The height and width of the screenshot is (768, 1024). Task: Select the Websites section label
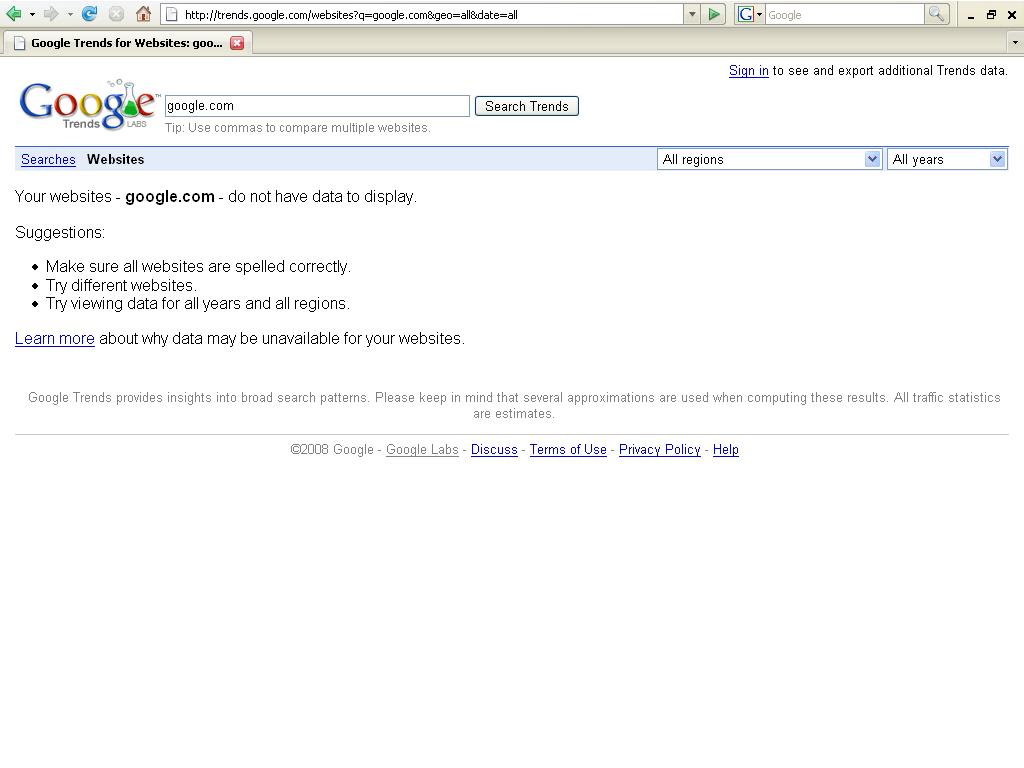[116, 159]
